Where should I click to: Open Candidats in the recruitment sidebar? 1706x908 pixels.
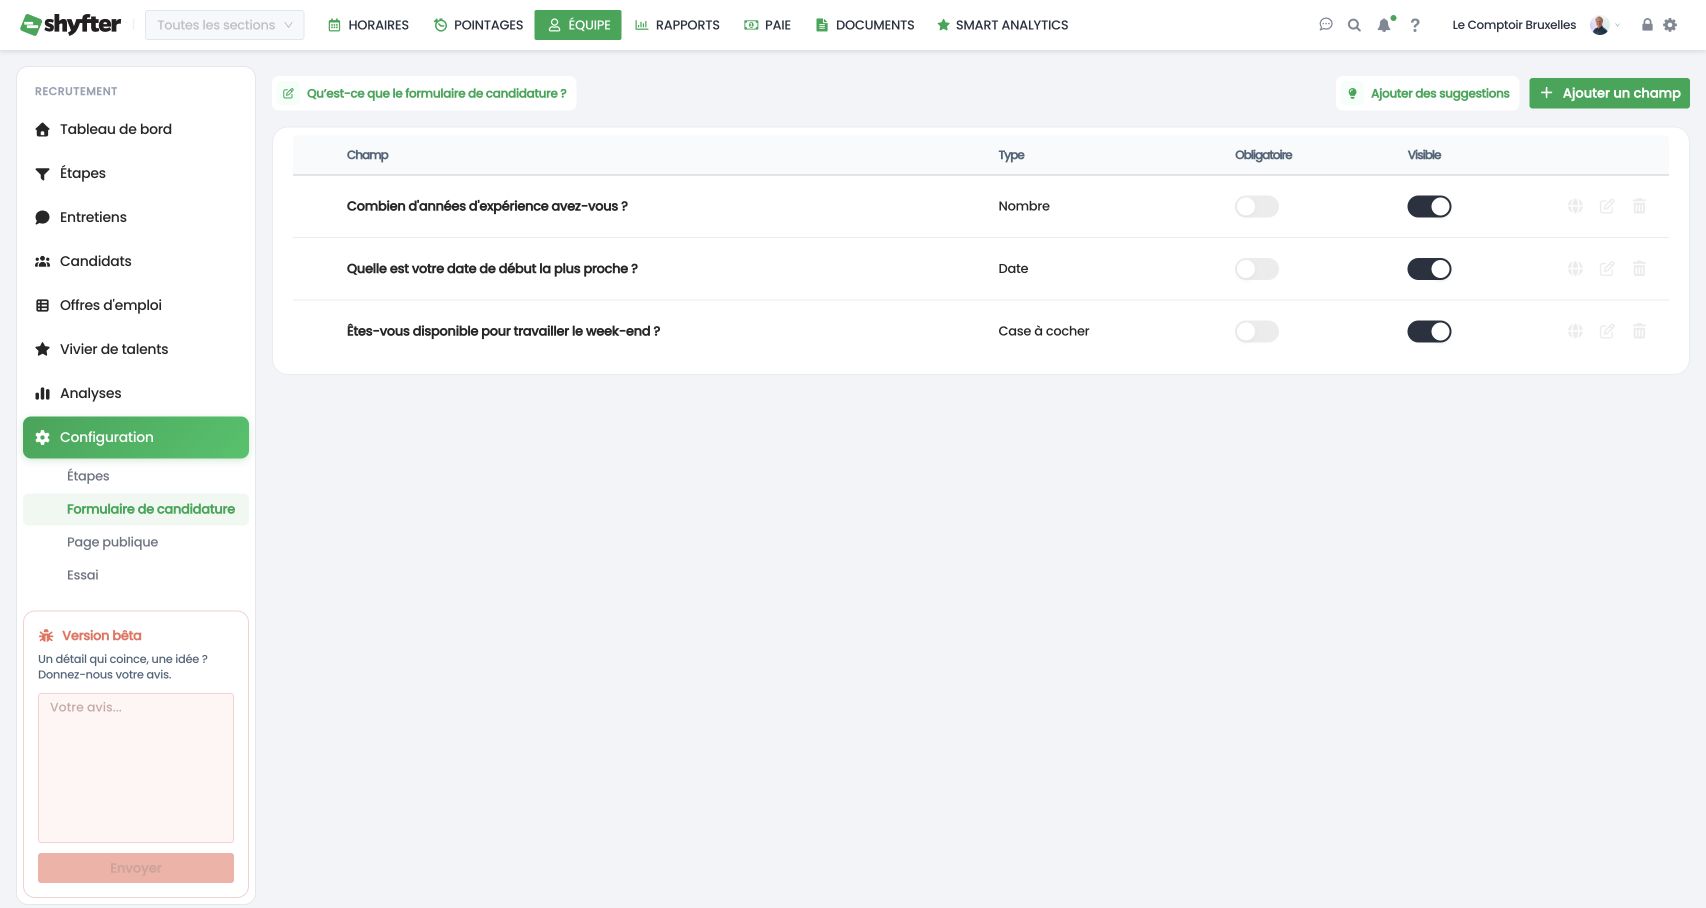click(x=136, y=261)
